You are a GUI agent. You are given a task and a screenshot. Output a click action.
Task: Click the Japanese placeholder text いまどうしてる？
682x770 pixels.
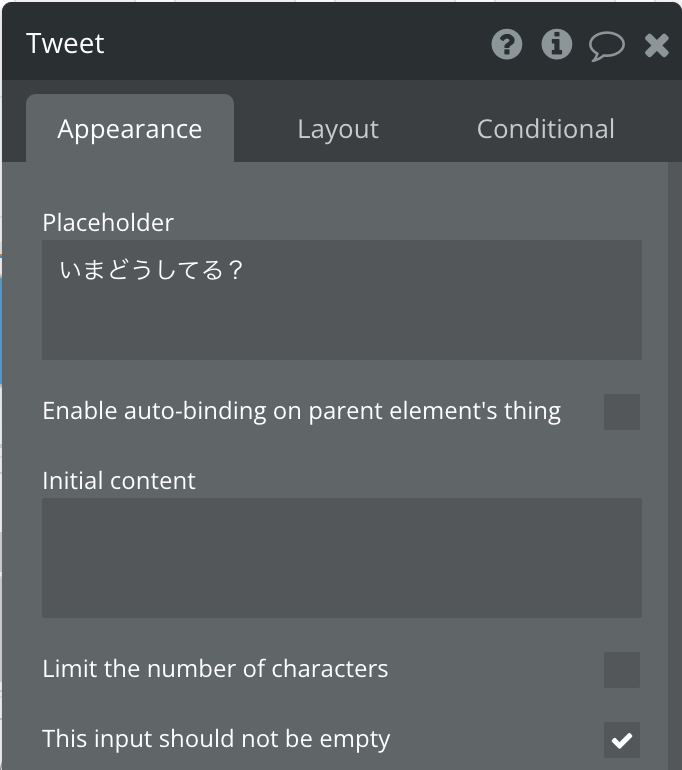click(x=151, y=270)
